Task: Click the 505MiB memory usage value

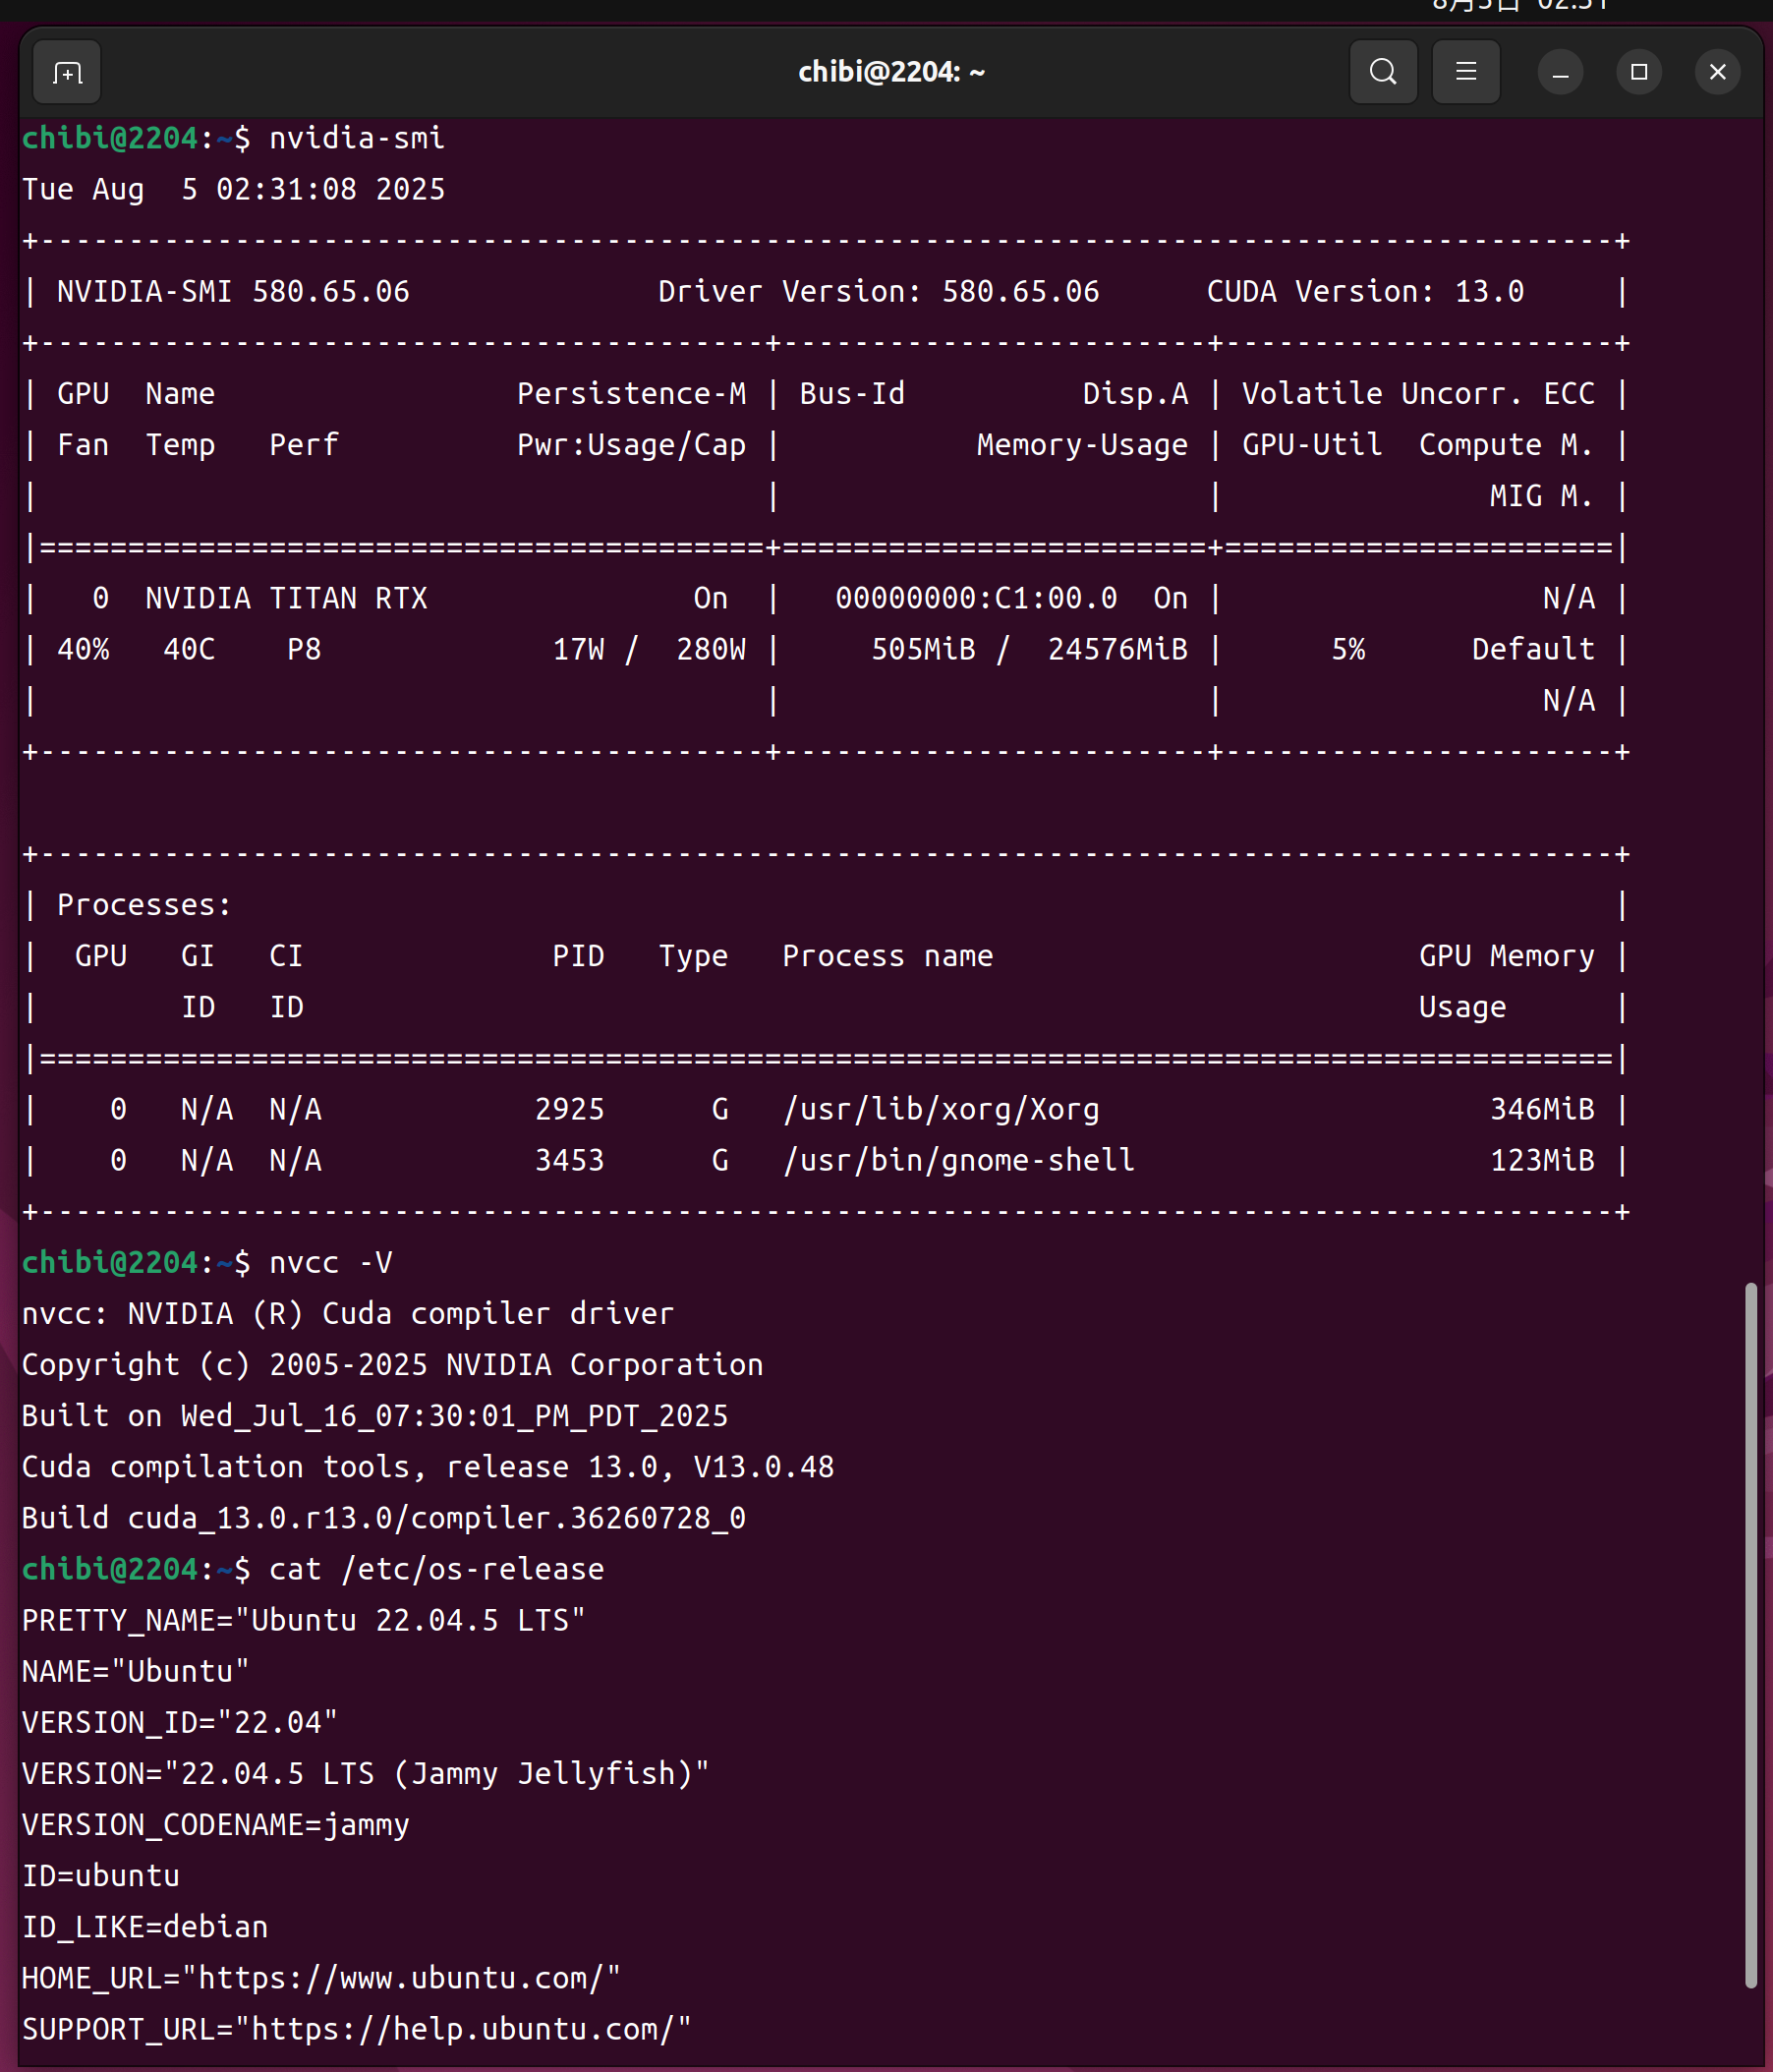Action: tap(923, 650)
